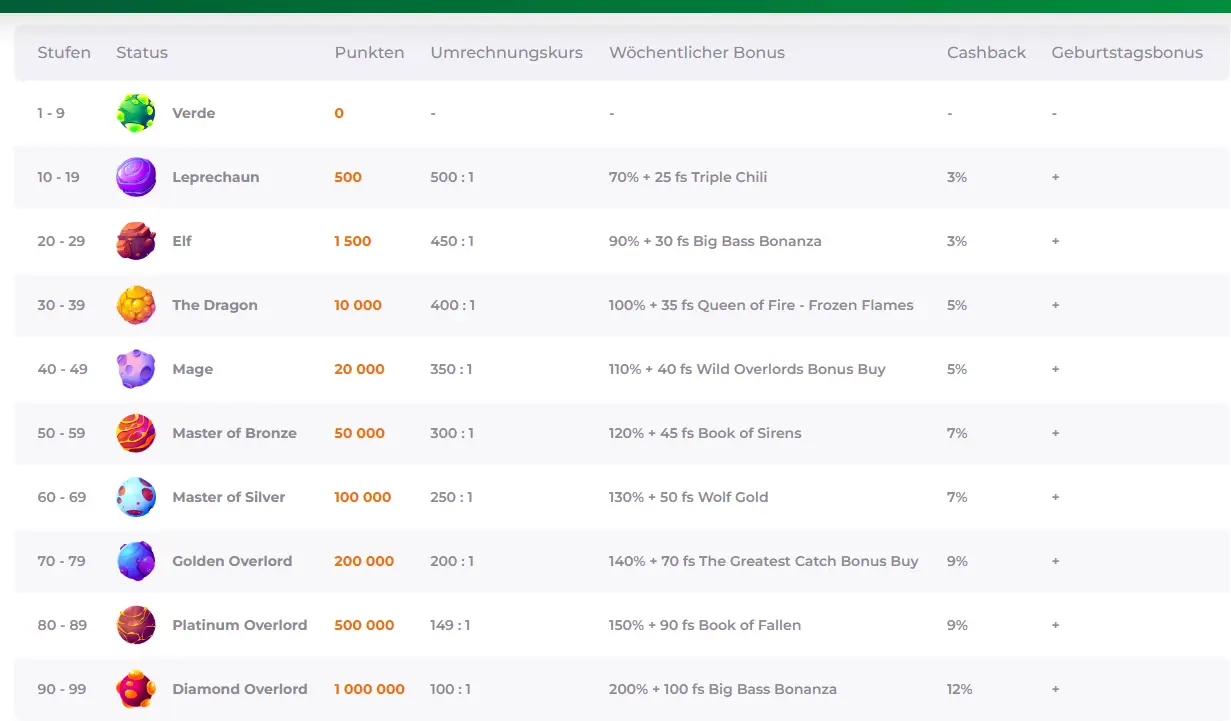Image resolution: width=1231 pixels, height=721 pixels.
Task: Click the orange 50 000 points value
Action: tap(359, 433)
